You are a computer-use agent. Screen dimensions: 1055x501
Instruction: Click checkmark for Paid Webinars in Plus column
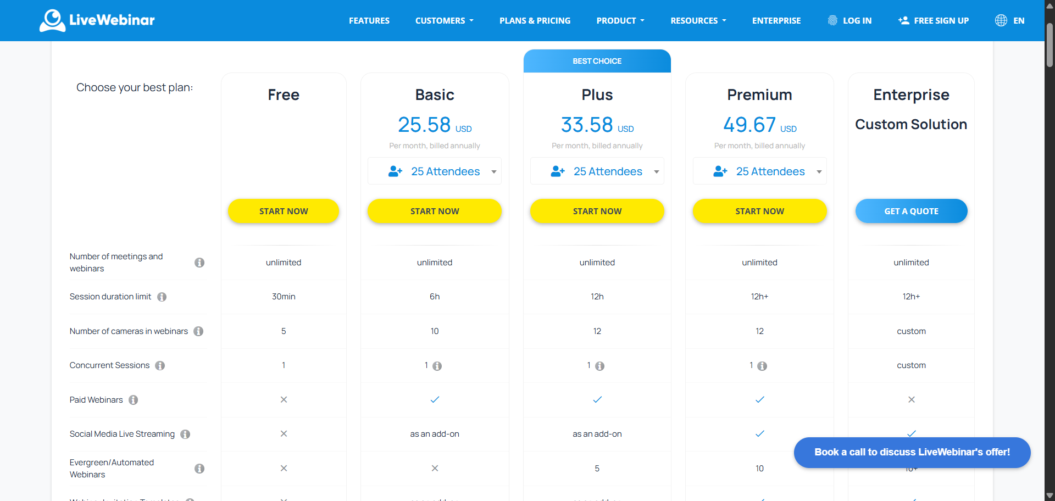click(x=597, y=399)
